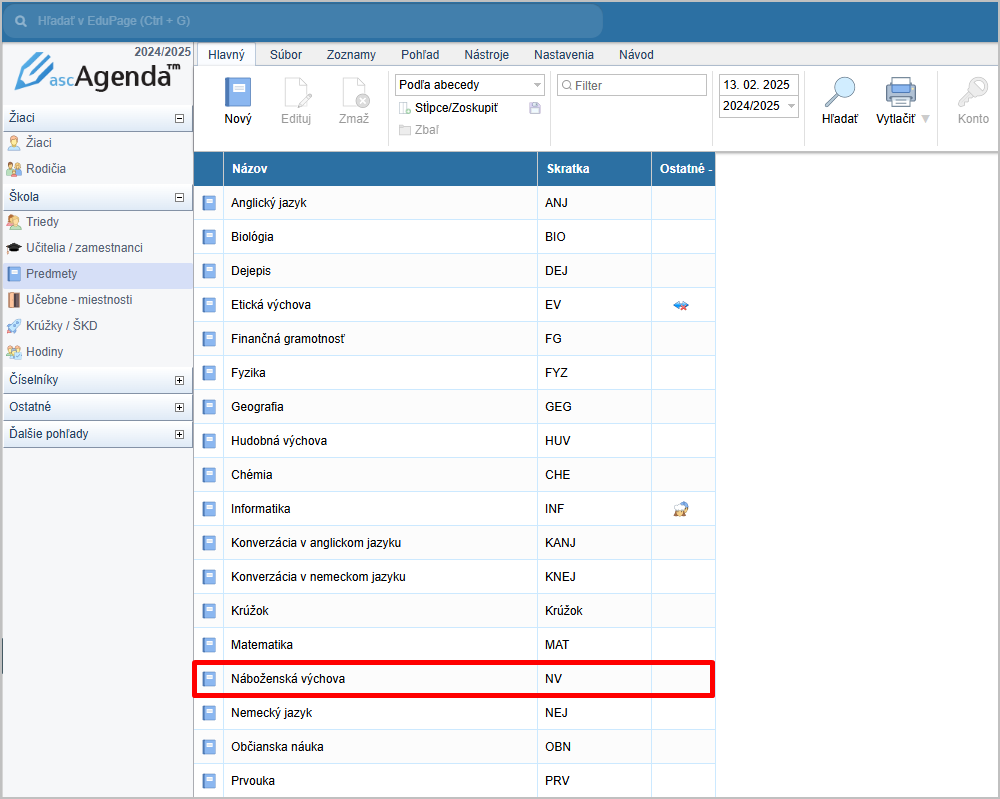Click the book icon of Krúžok row
This screenshot has width=1000, height=799.
click(x=209, y=611)
